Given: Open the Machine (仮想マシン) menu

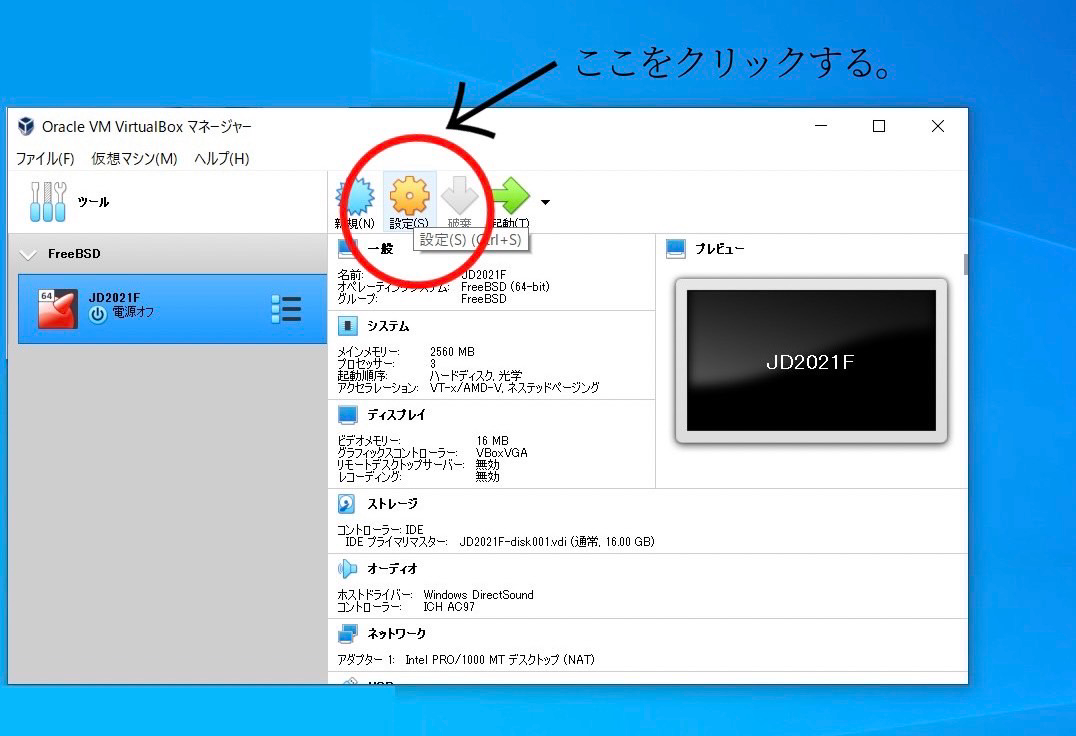Looking at the screenshot, I should 134,159.
